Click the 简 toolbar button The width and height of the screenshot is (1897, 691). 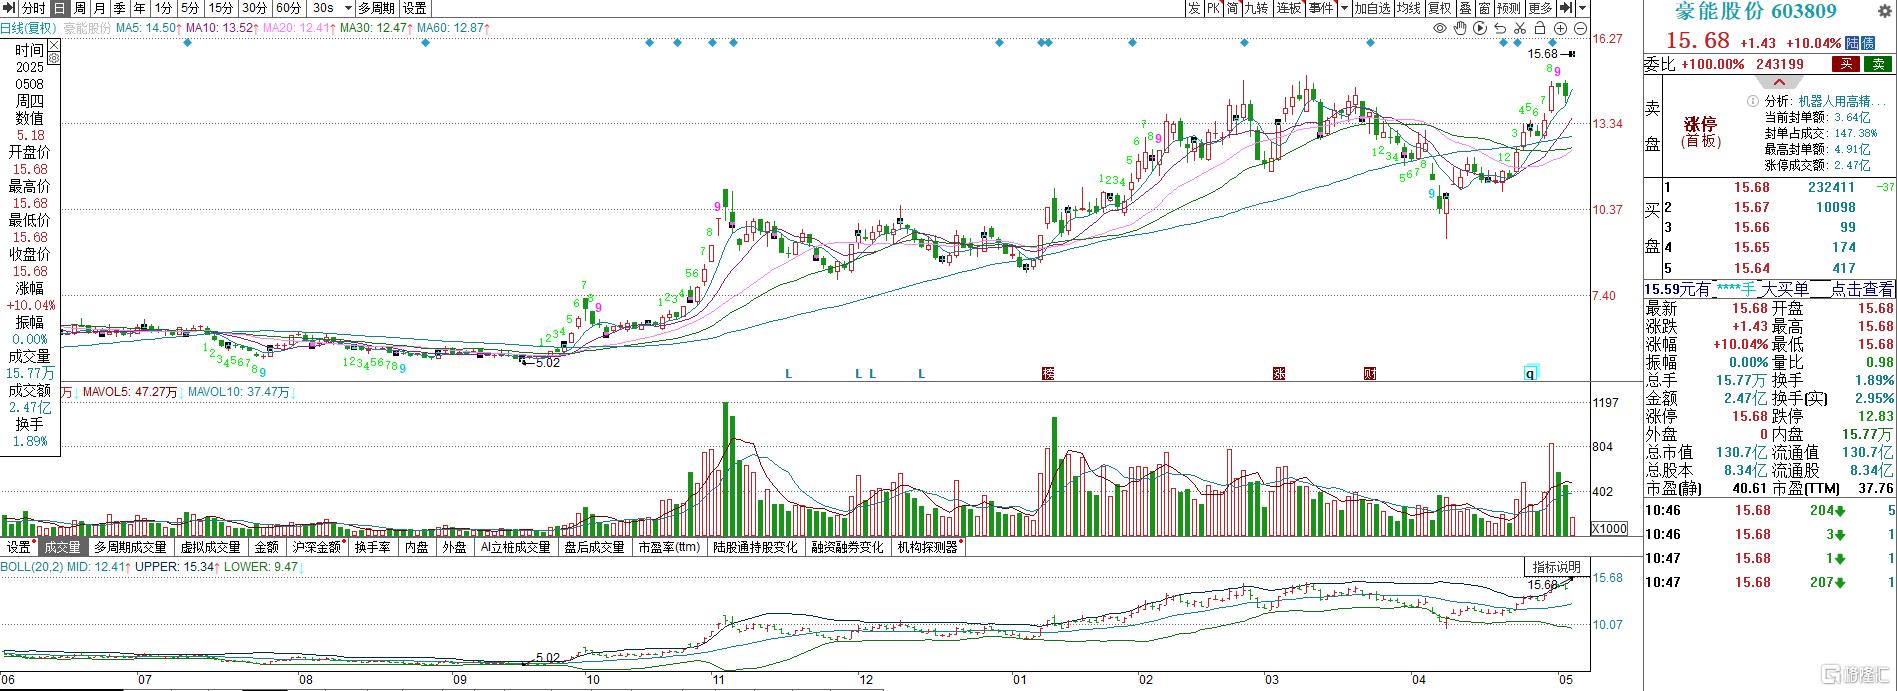1232,8
